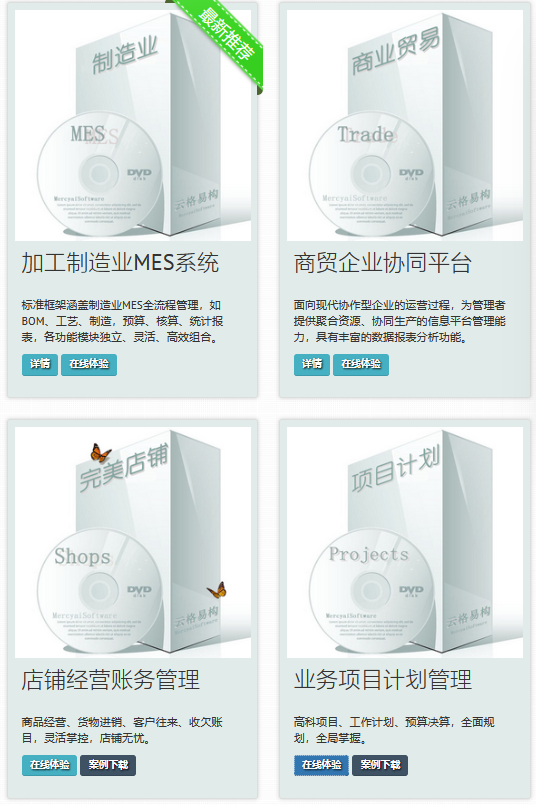Click 案例下载 under 业务项目计划管理
The height and width of the screenshot is (805, 536).
(x=380, y=765)
